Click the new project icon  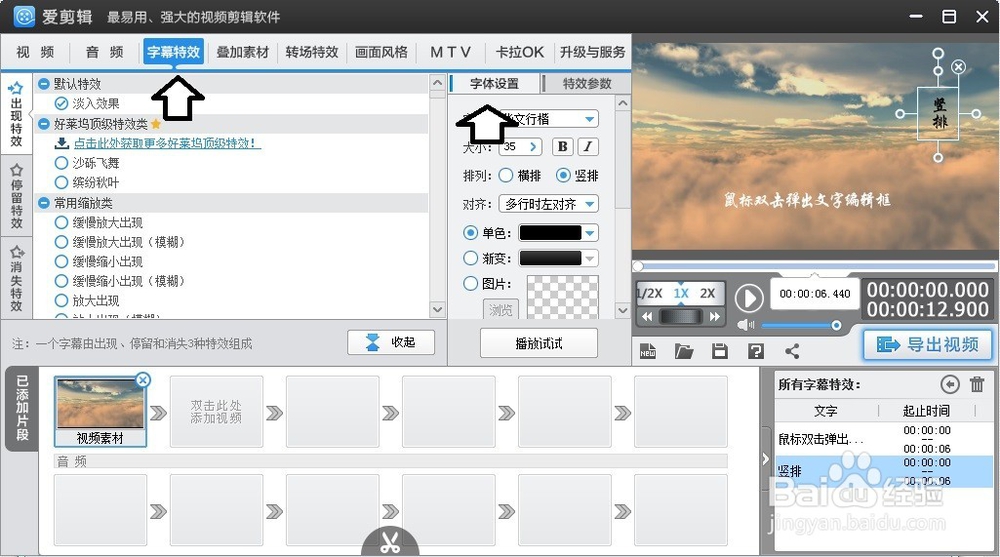[x=647, y=351]
